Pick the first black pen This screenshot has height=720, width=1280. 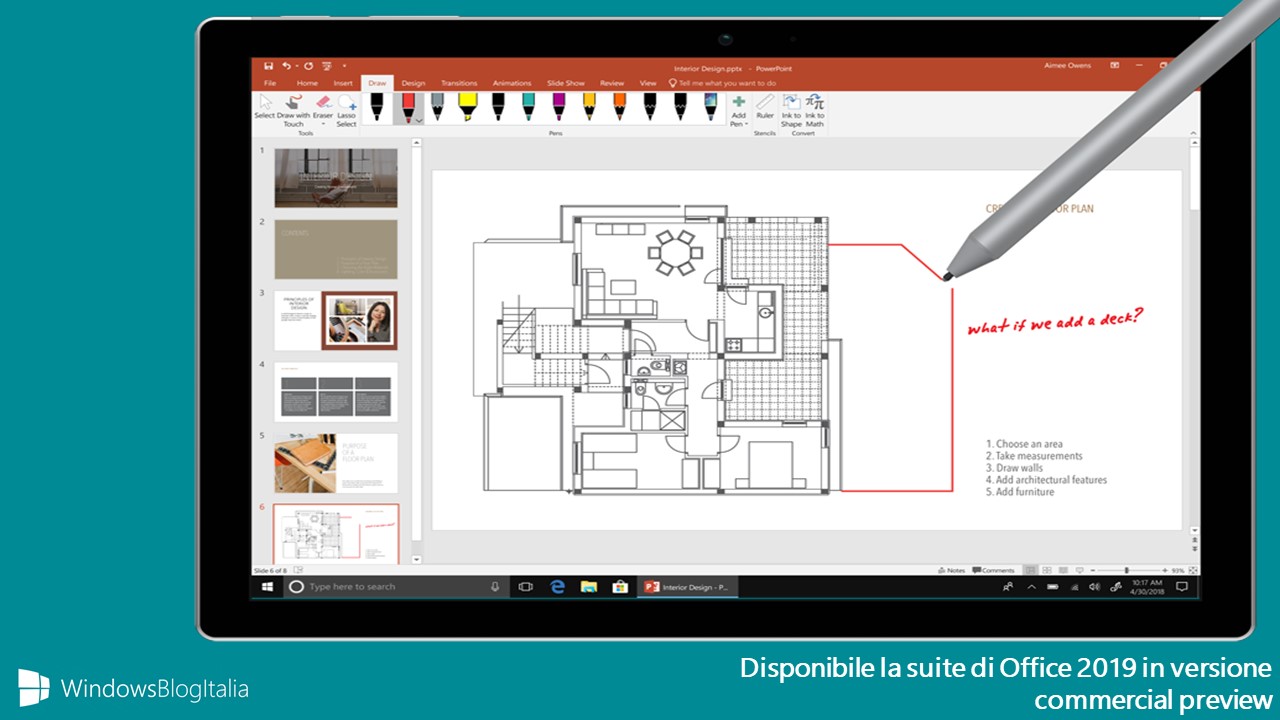tap(377, 107)
